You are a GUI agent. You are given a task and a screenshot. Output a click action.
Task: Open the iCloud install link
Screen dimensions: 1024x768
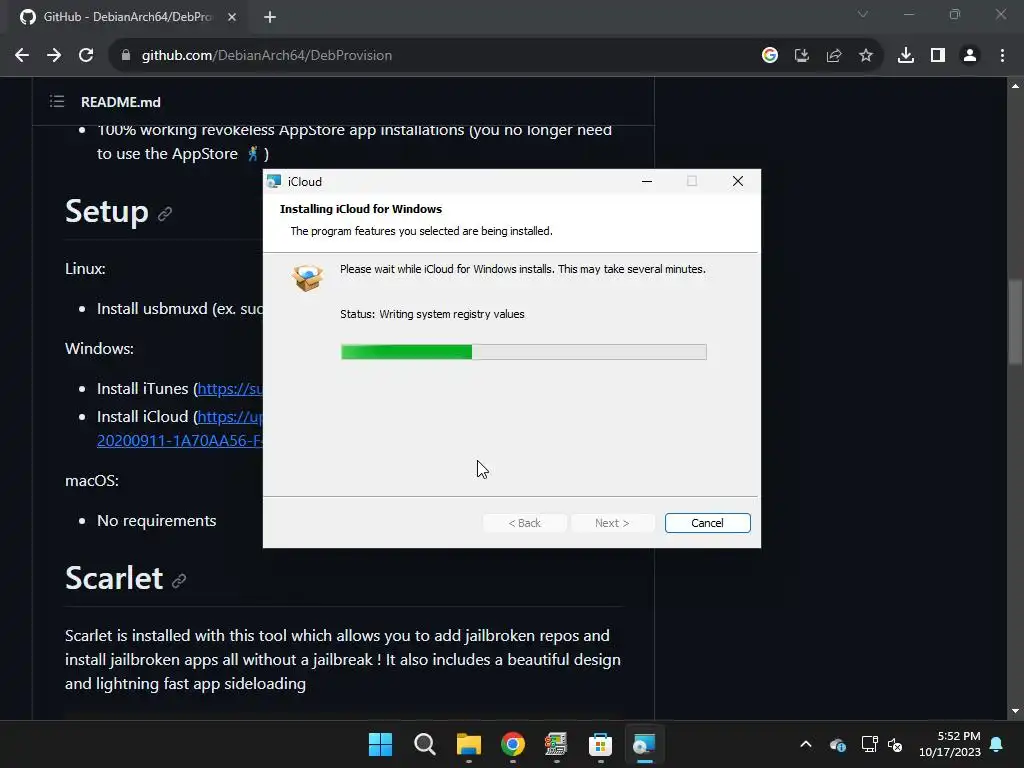click(230, 417)
